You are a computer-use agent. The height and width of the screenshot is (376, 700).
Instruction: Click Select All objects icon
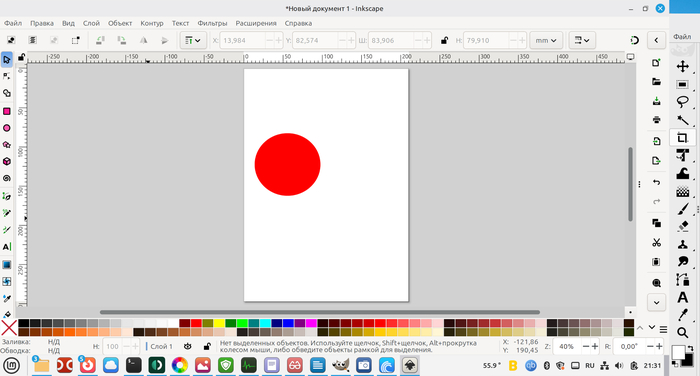11,40
